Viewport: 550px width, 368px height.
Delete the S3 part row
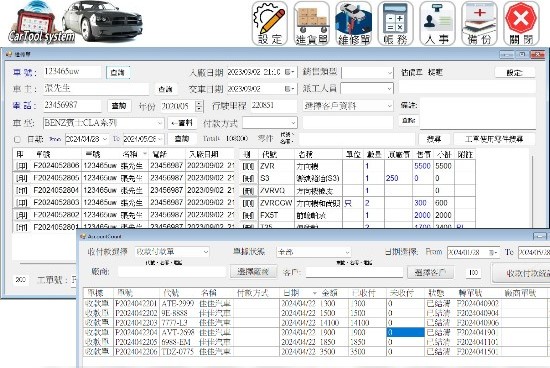point(248,179)
